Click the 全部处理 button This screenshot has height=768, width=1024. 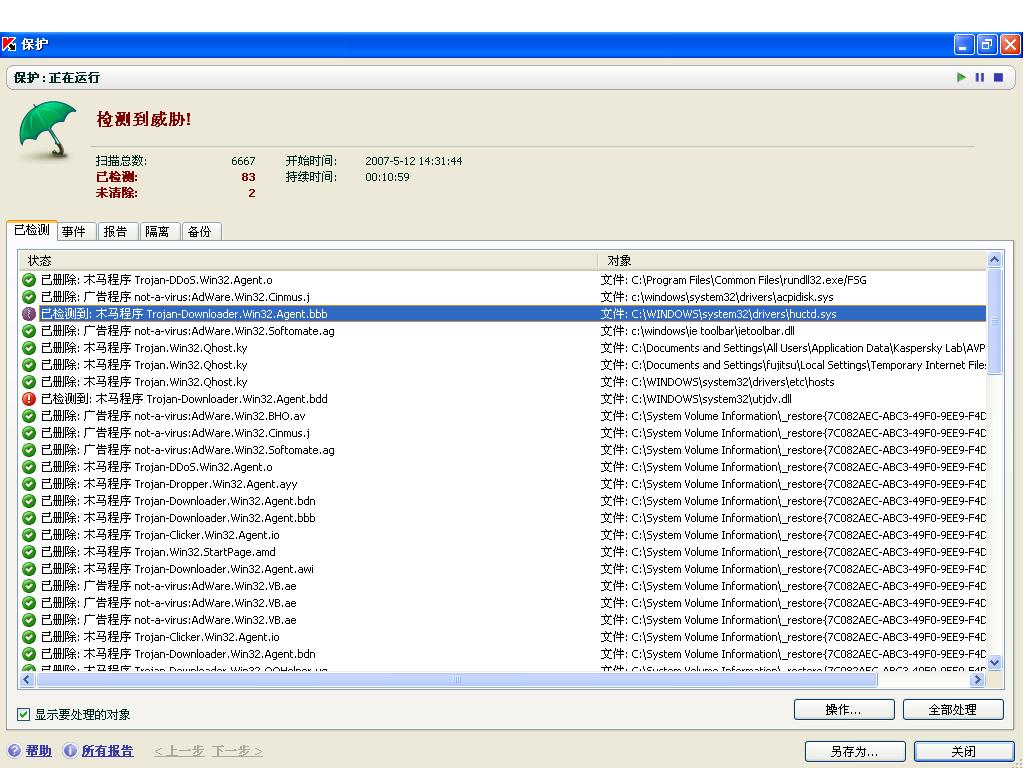(953, 709)
